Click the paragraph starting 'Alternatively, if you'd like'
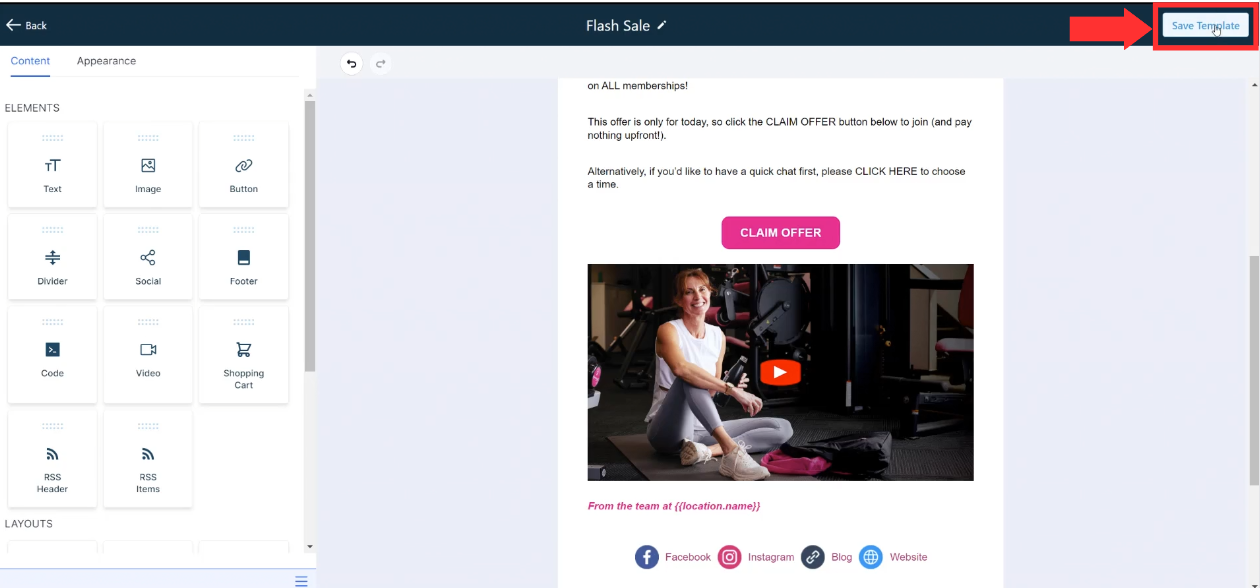 777,178
